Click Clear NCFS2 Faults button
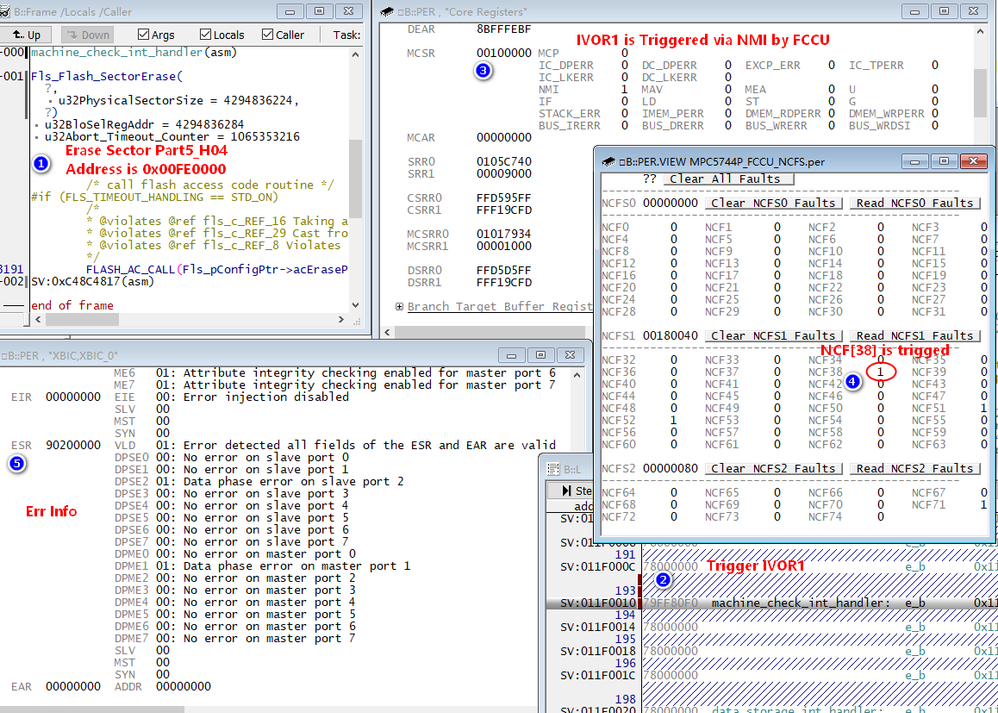This screenshot has width=998, height=713. tap(773, 469)
